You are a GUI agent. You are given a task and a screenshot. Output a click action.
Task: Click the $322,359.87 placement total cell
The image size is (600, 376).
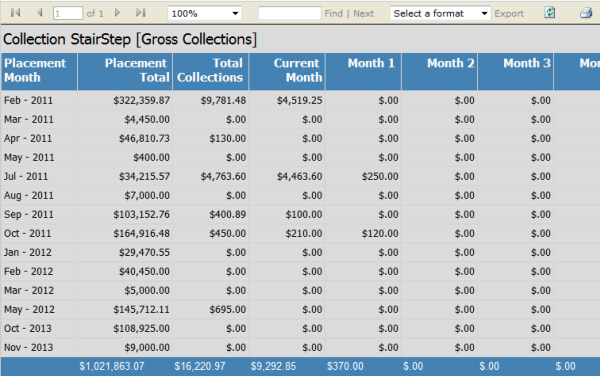point(142,100)
